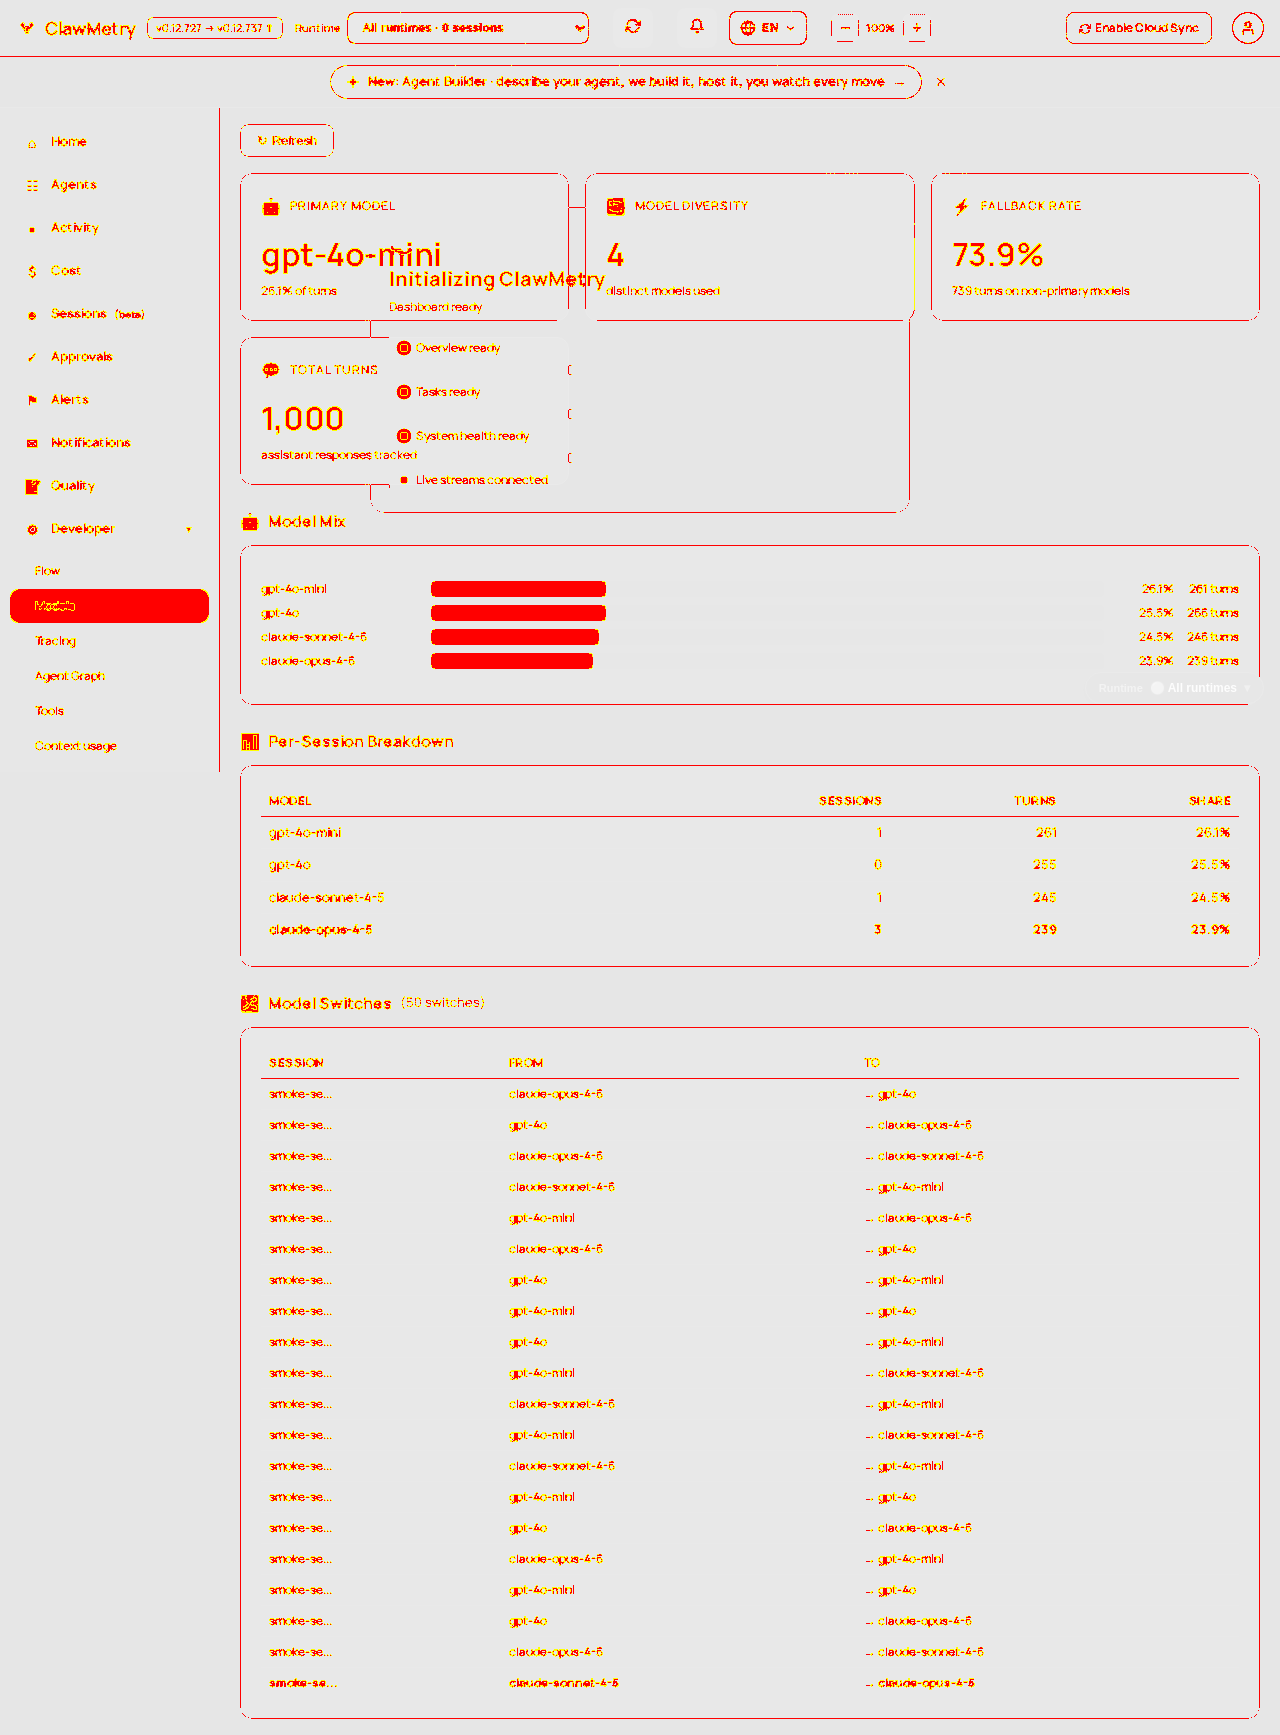Click the FROM column header in Model Switches

click(526, 1063)
